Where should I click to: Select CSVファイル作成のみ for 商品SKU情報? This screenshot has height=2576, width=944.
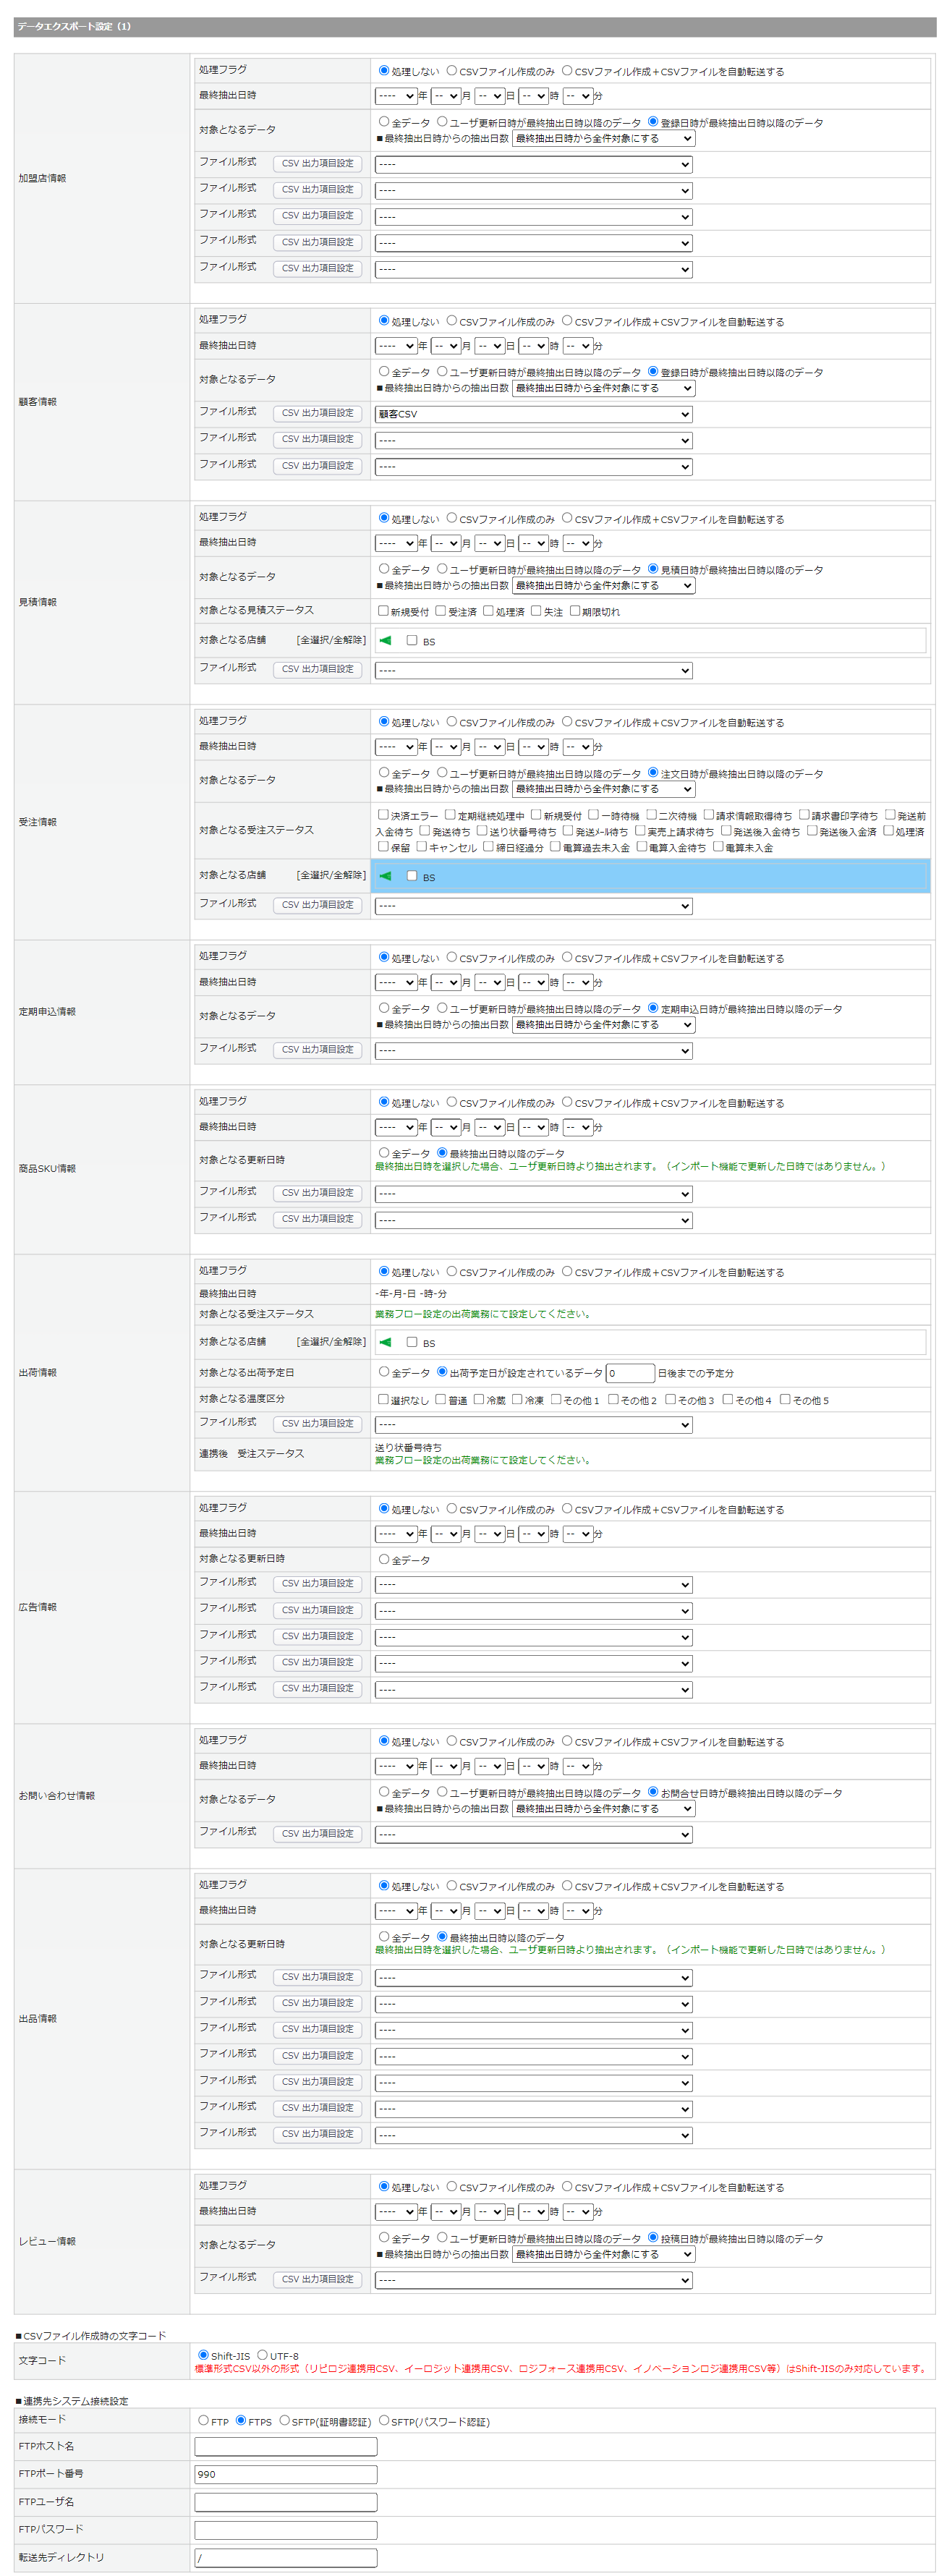(452, 1102)
